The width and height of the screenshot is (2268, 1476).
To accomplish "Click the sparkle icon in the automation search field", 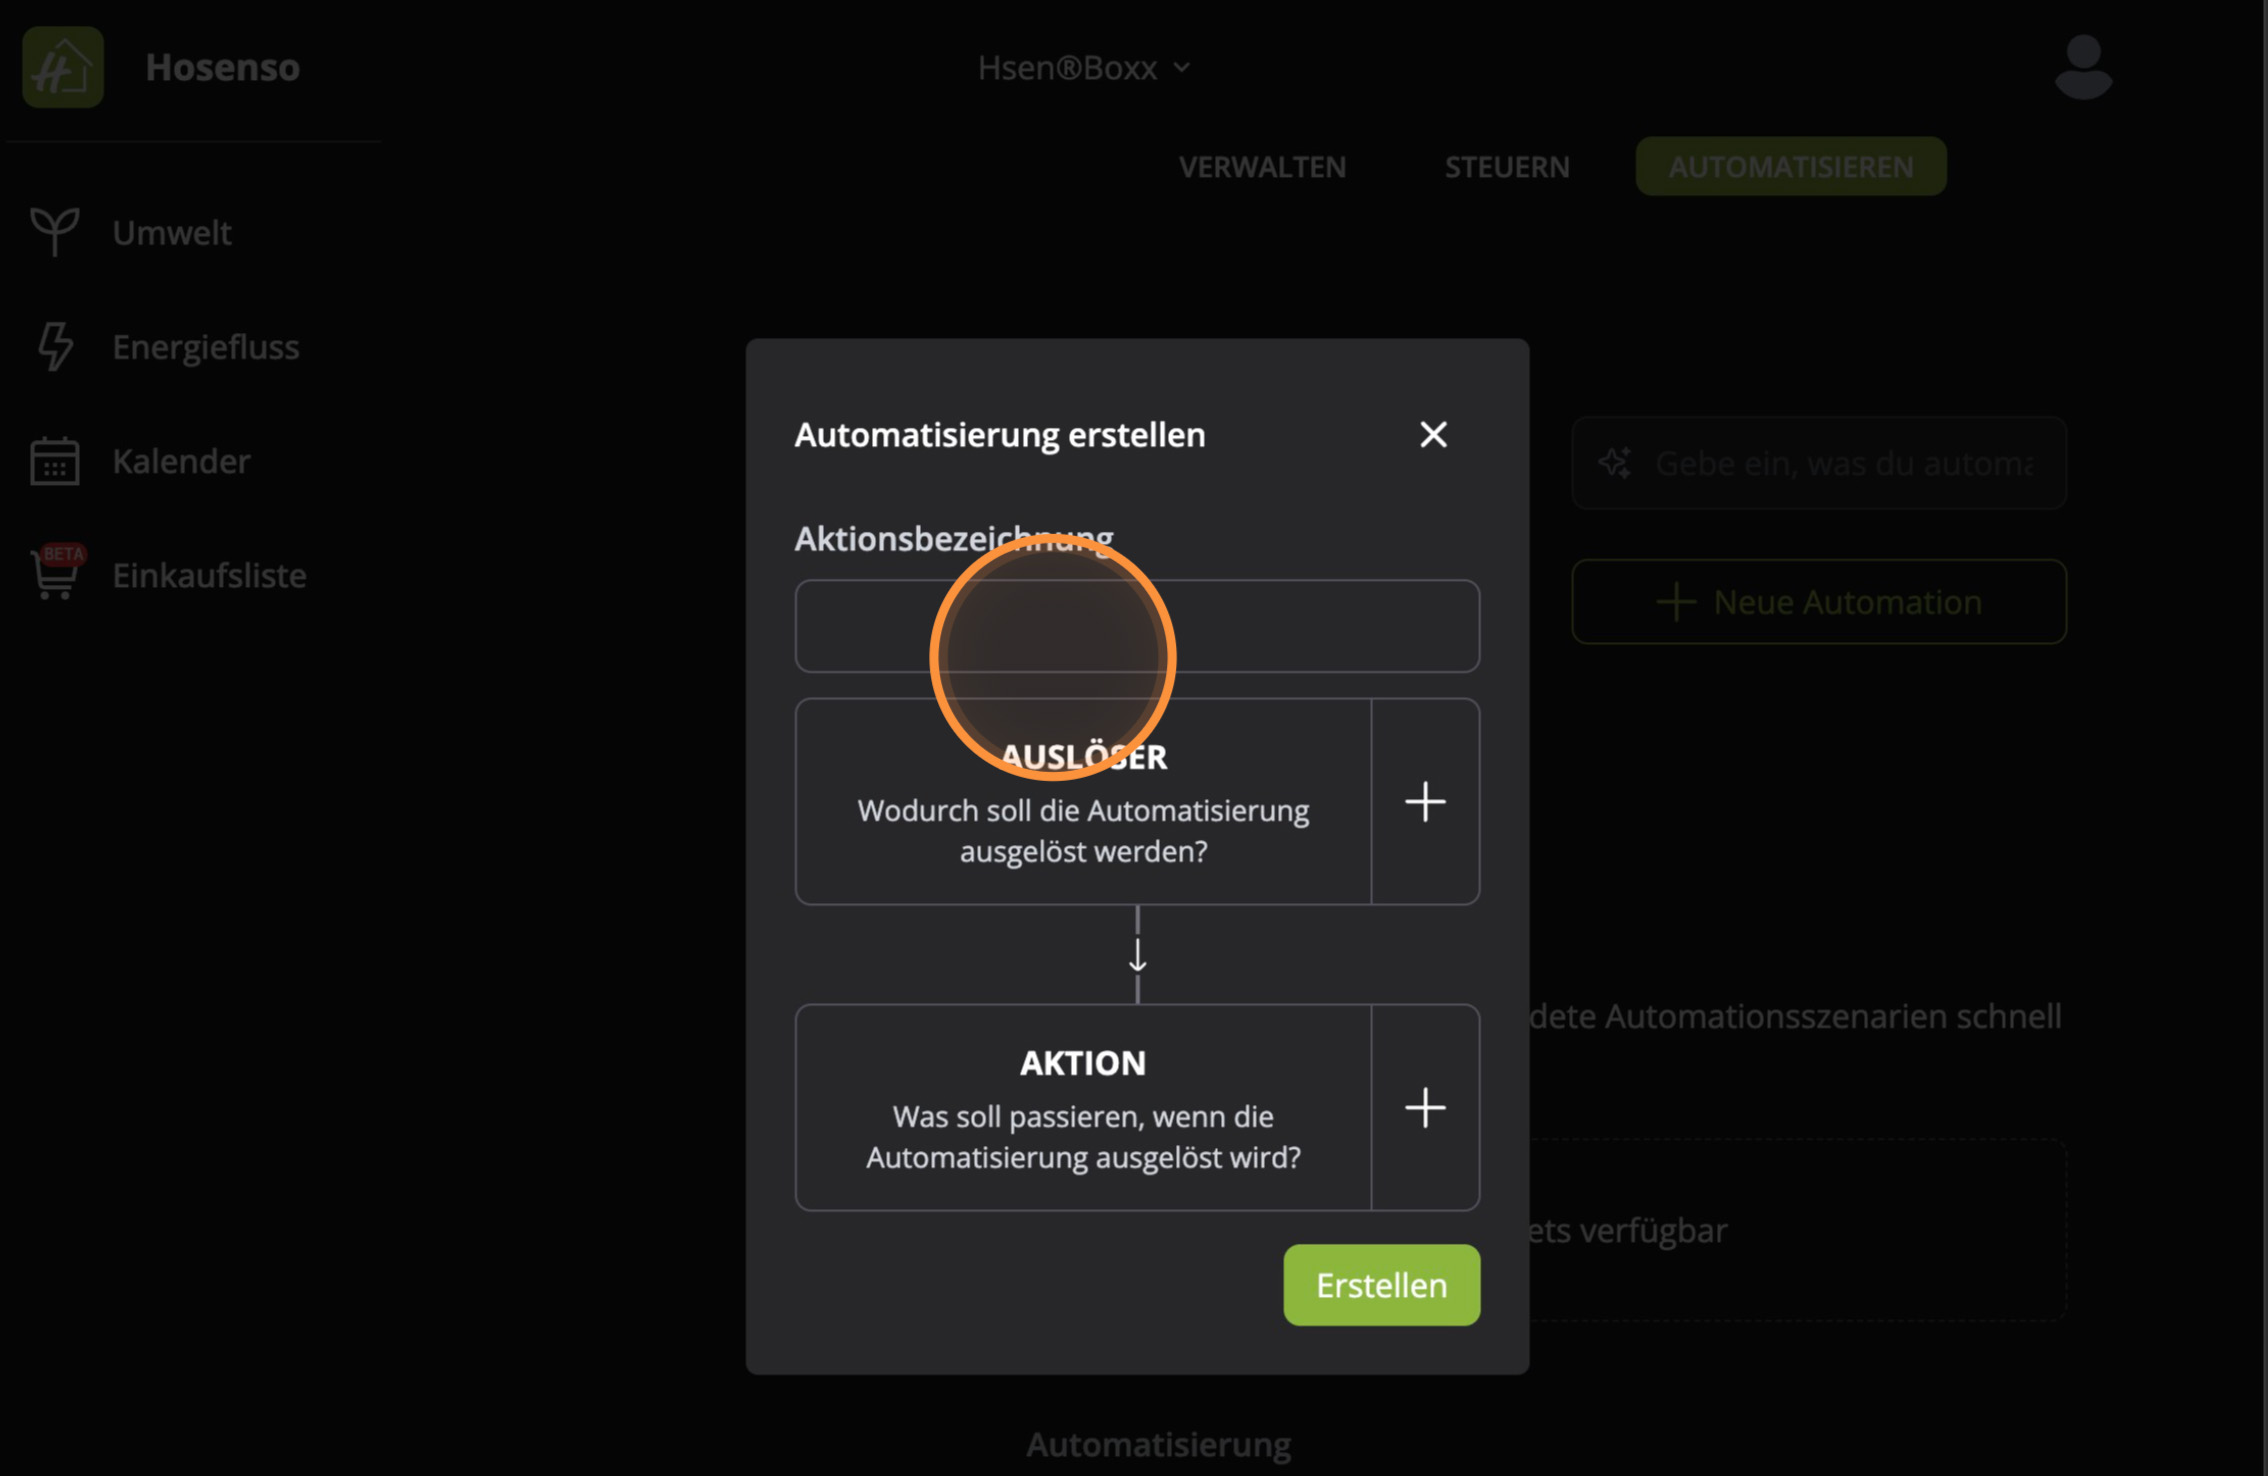I will coord(1615,463).
